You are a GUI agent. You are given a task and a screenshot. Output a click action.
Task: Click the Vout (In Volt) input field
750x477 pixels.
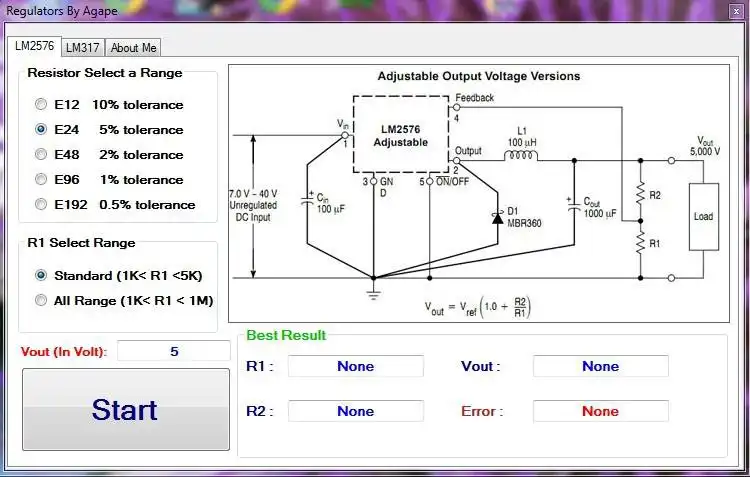pos(174,351)
